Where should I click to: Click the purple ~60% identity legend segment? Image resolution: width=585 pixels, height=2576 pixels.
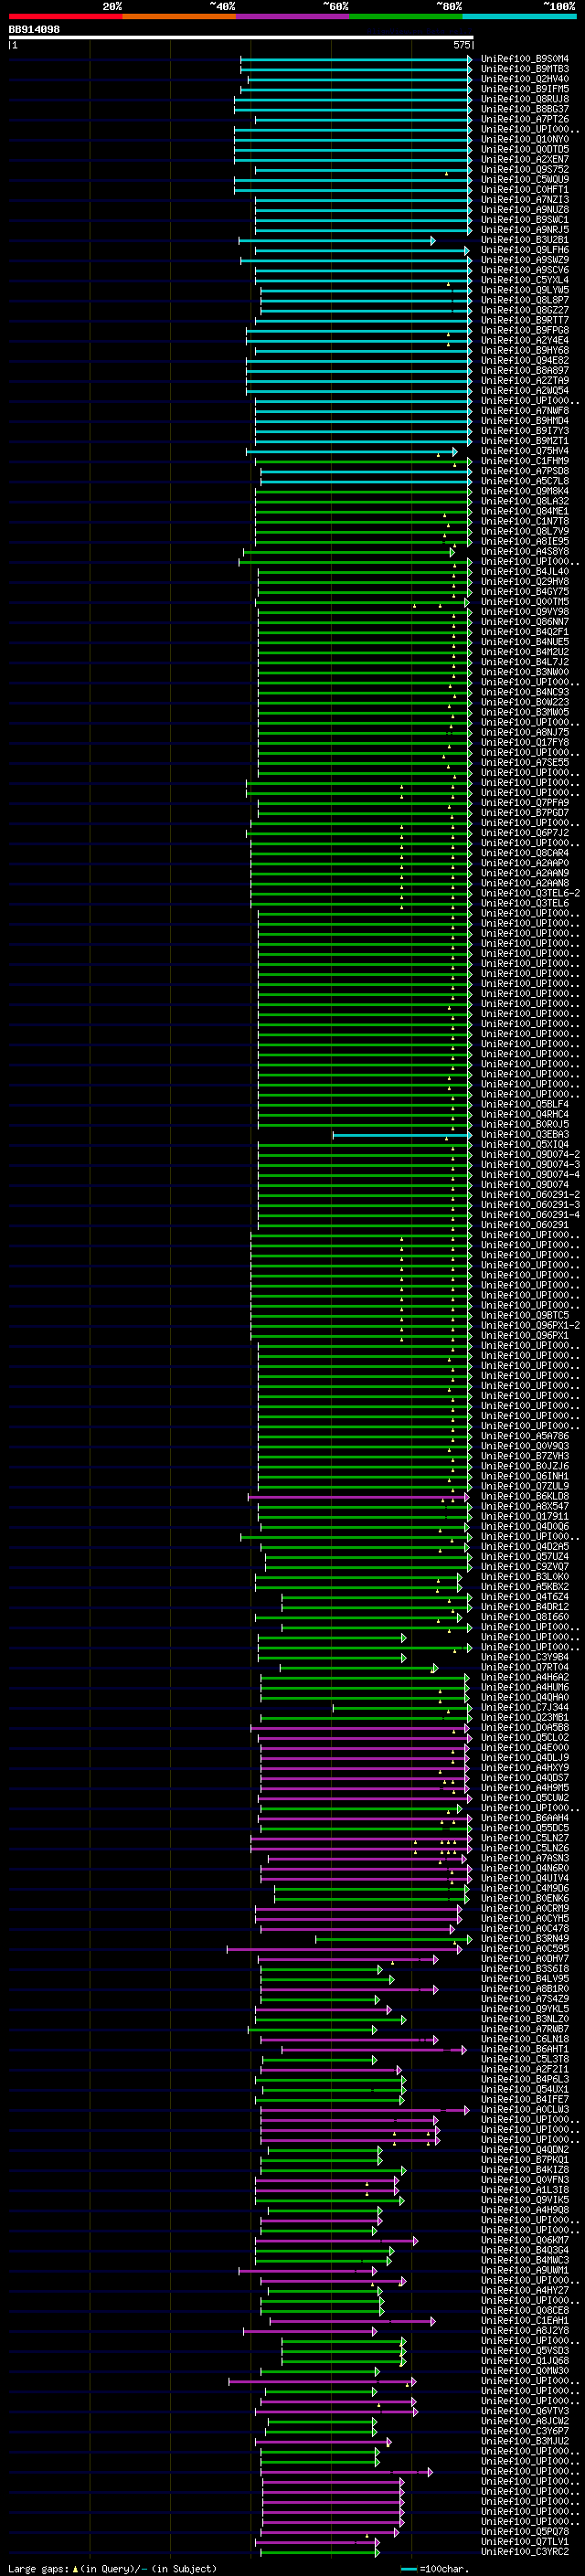(x=292, y=17)
